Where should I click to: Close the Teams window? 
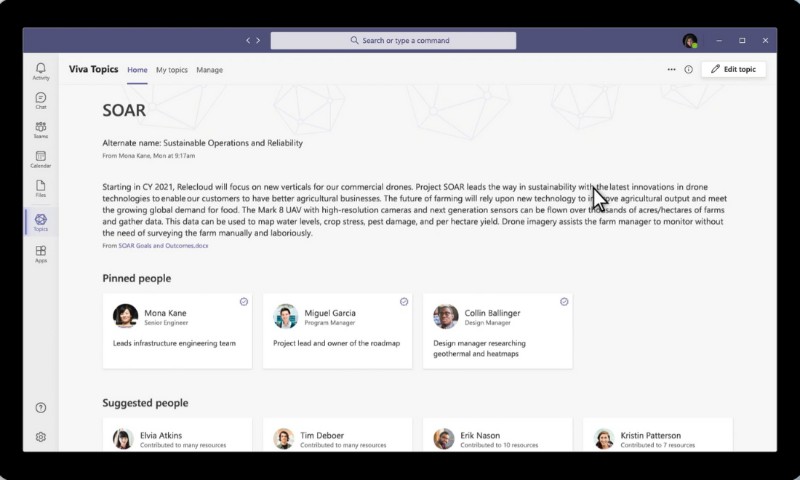765,40
